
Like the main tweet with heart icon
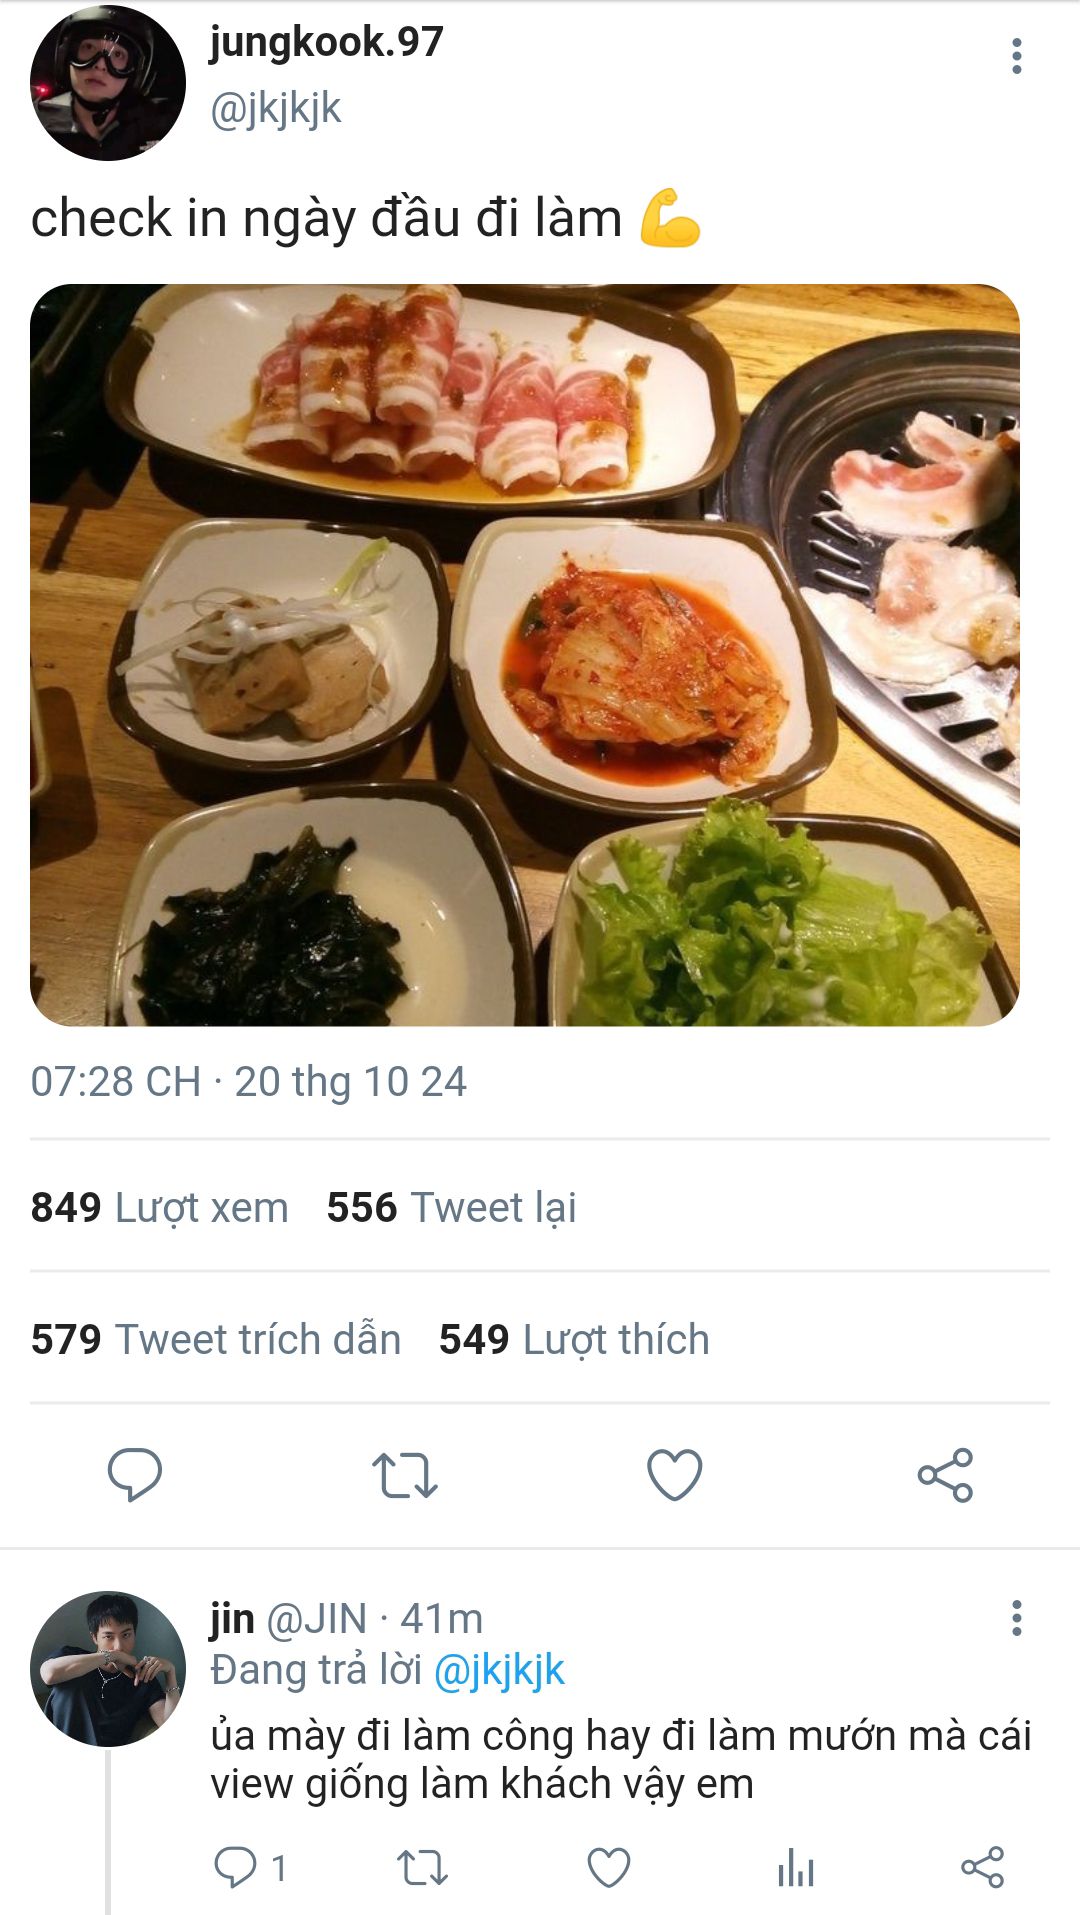pos(675,1474)
